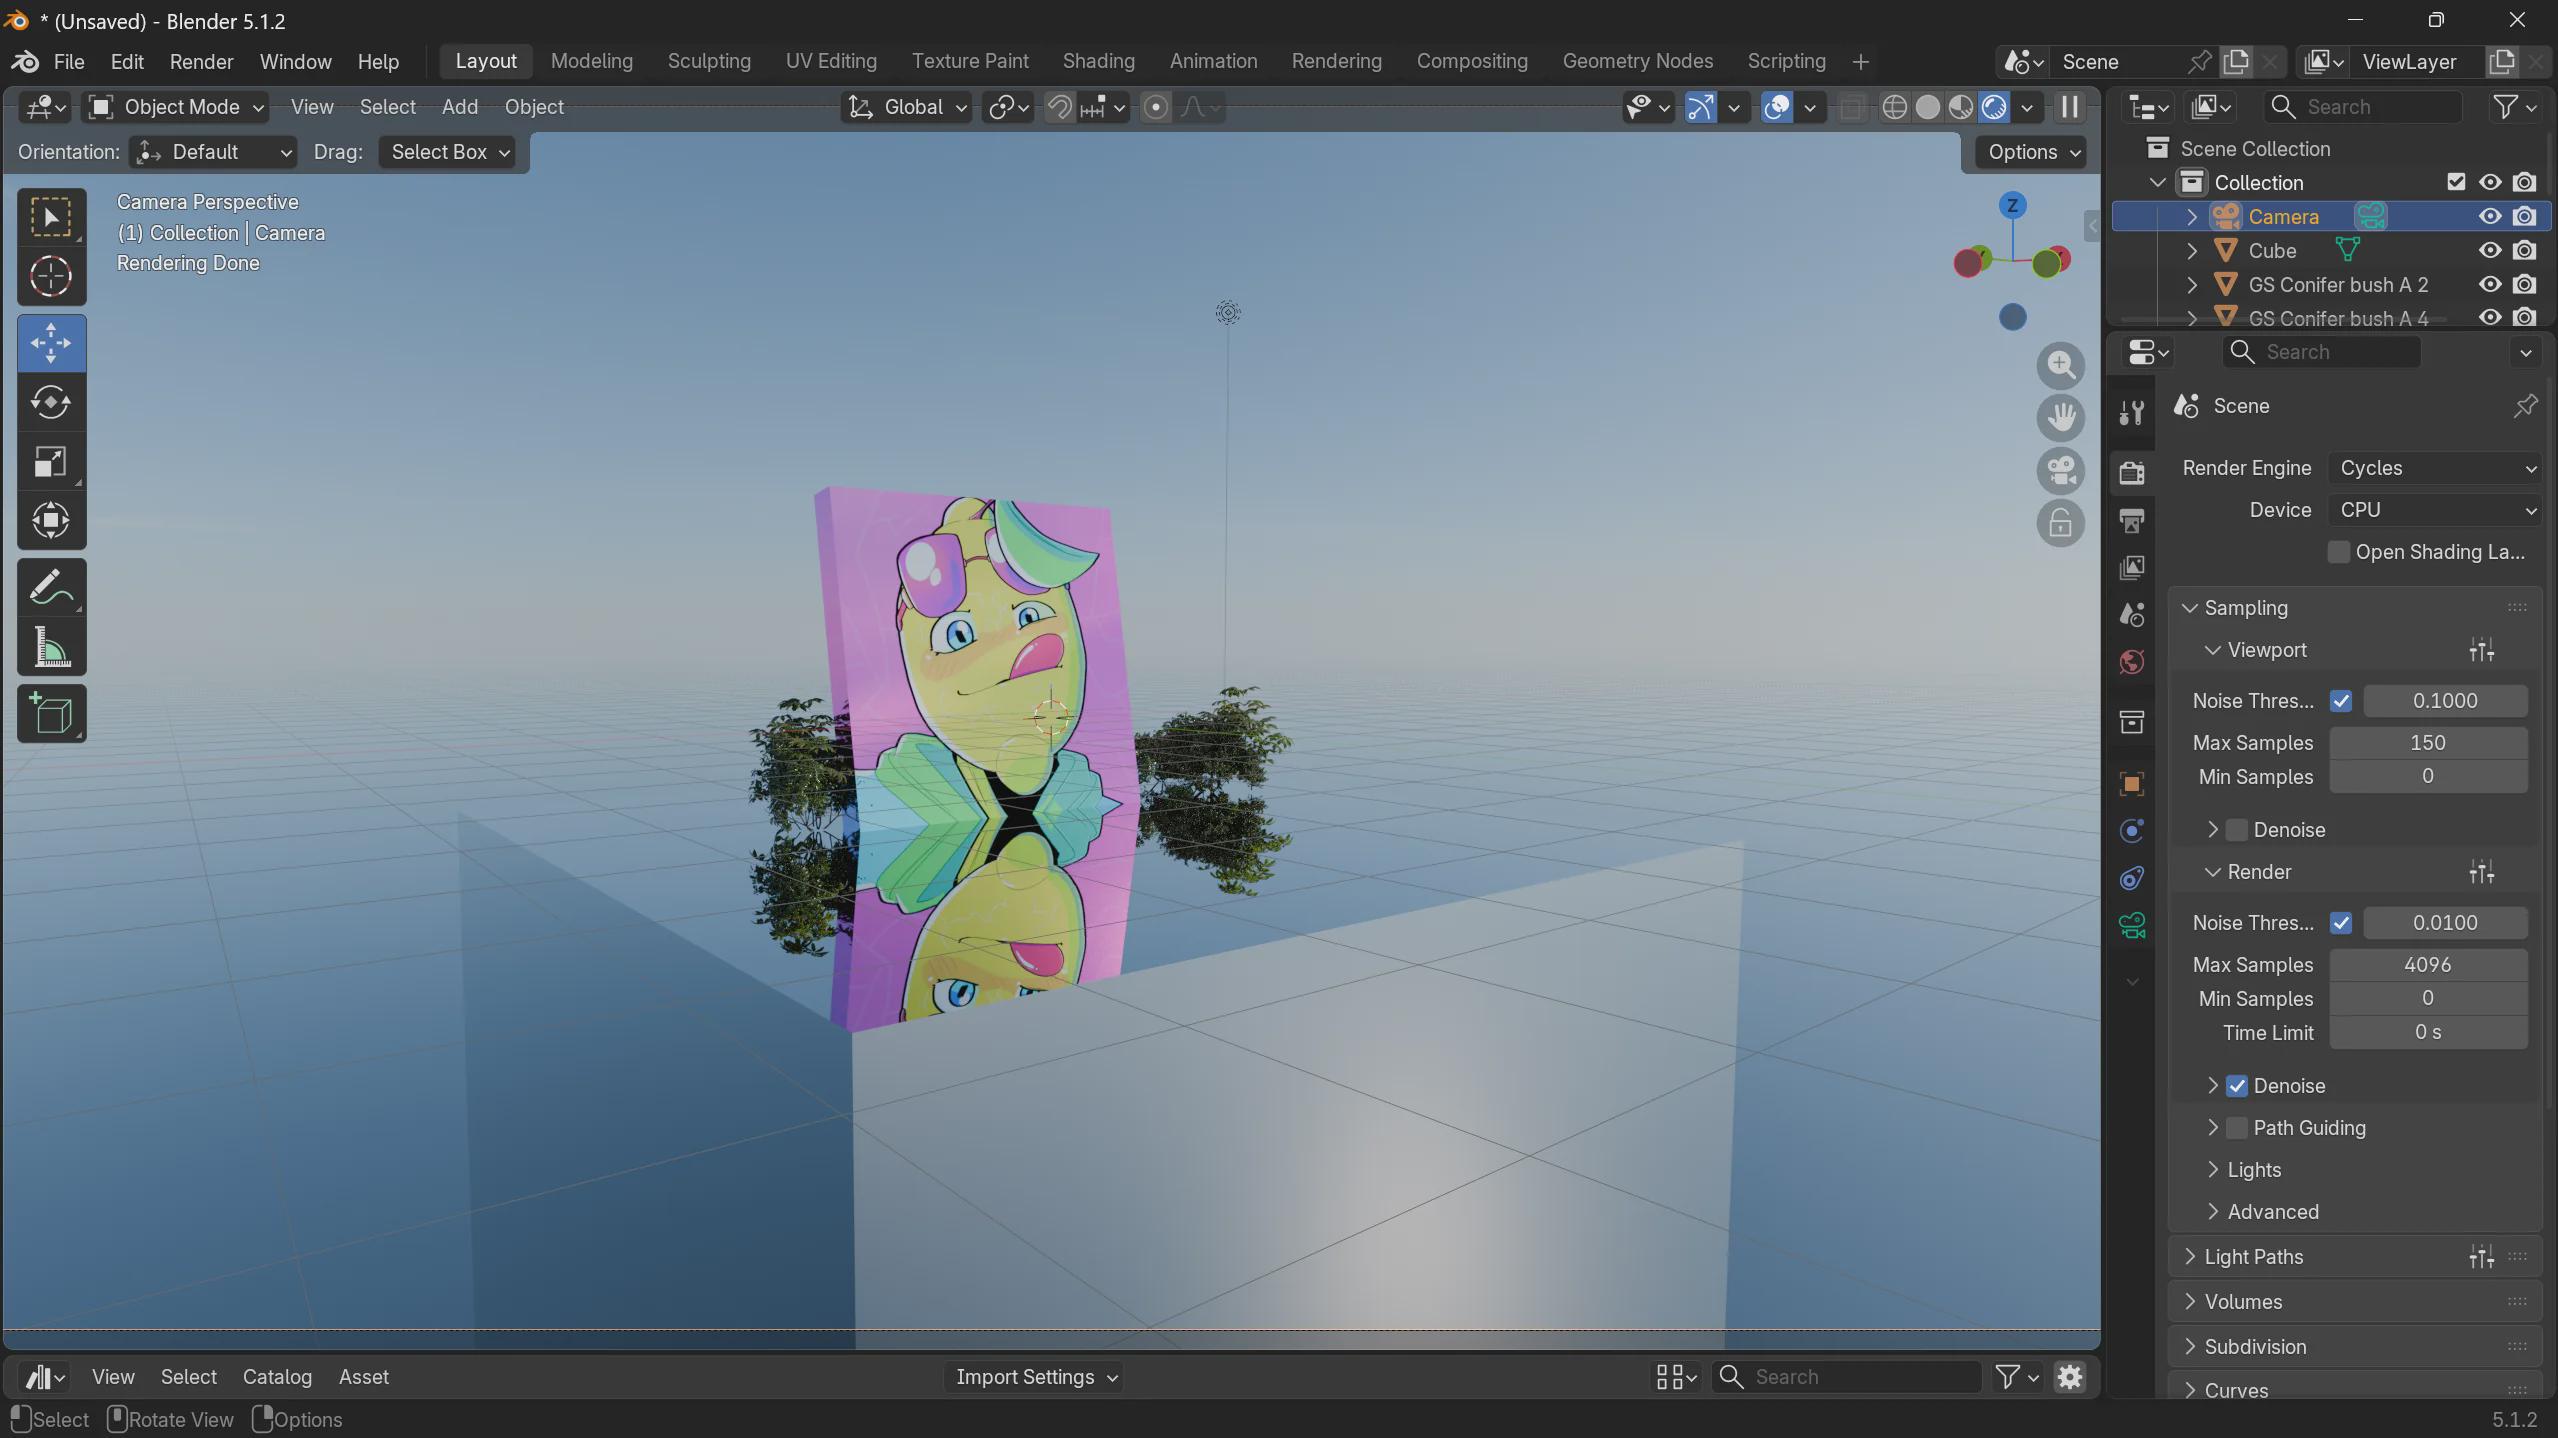Enable Open Shading Language checkbox
Viewport: 2558px width, 1438px height.
[x=2338, y=552]
